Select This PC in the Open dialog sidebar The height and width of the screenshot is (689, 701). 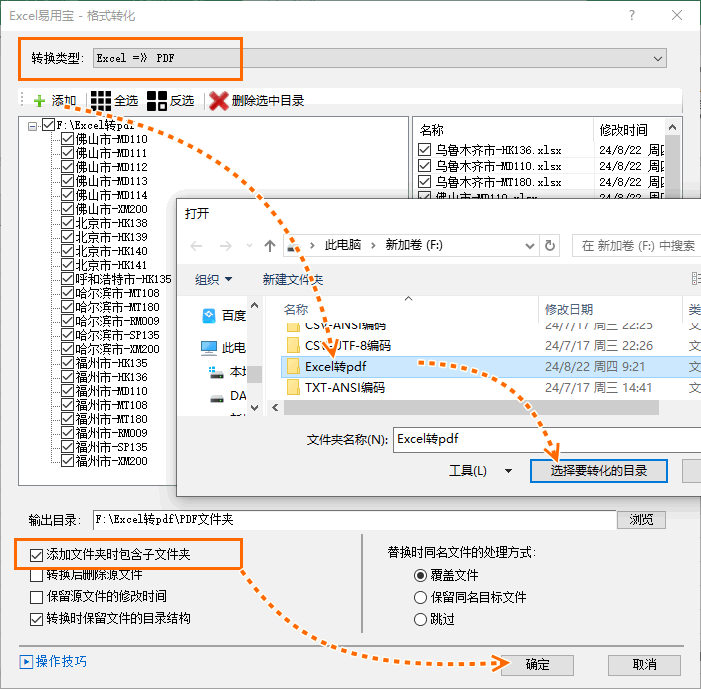tap(223, 347)
